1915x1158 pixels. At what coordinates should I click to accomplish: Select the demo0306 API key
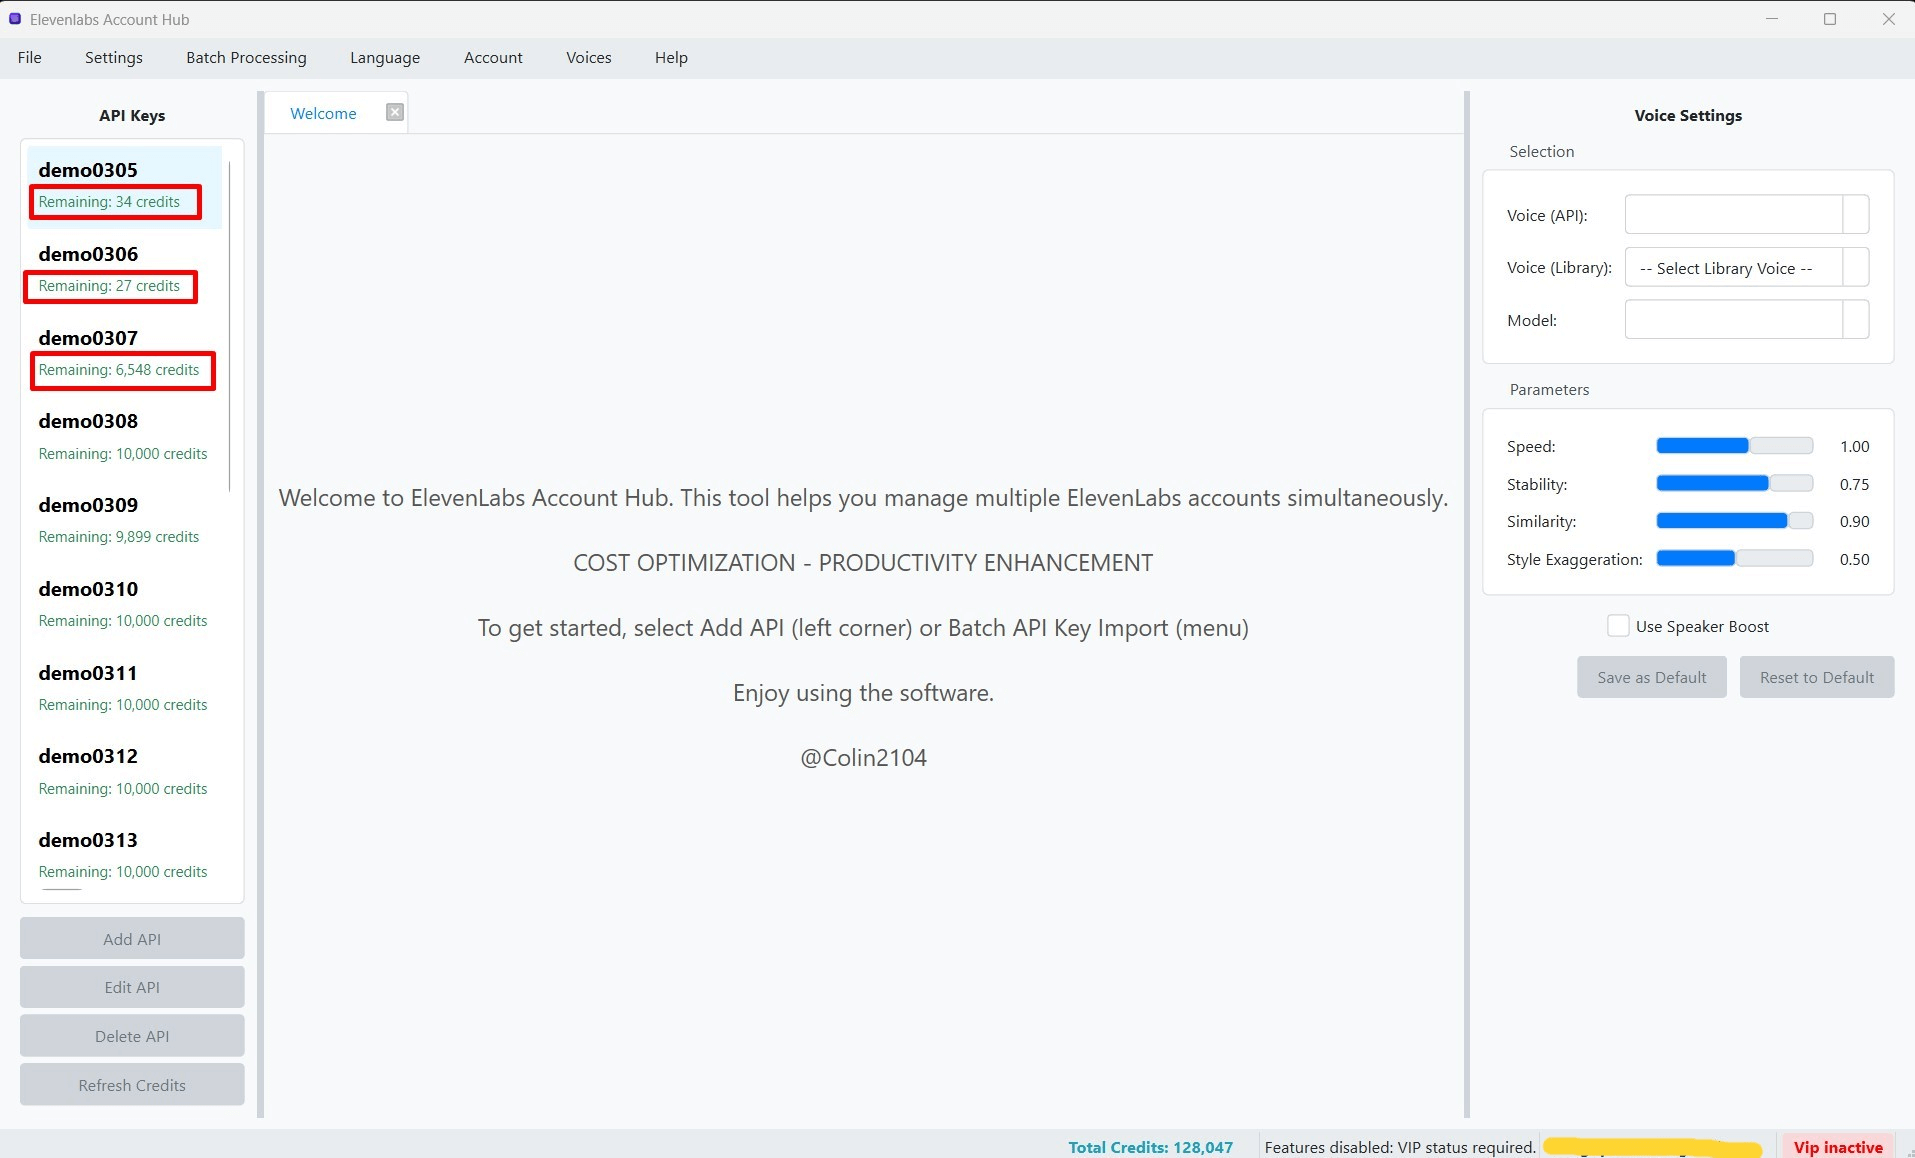(124, 271)
